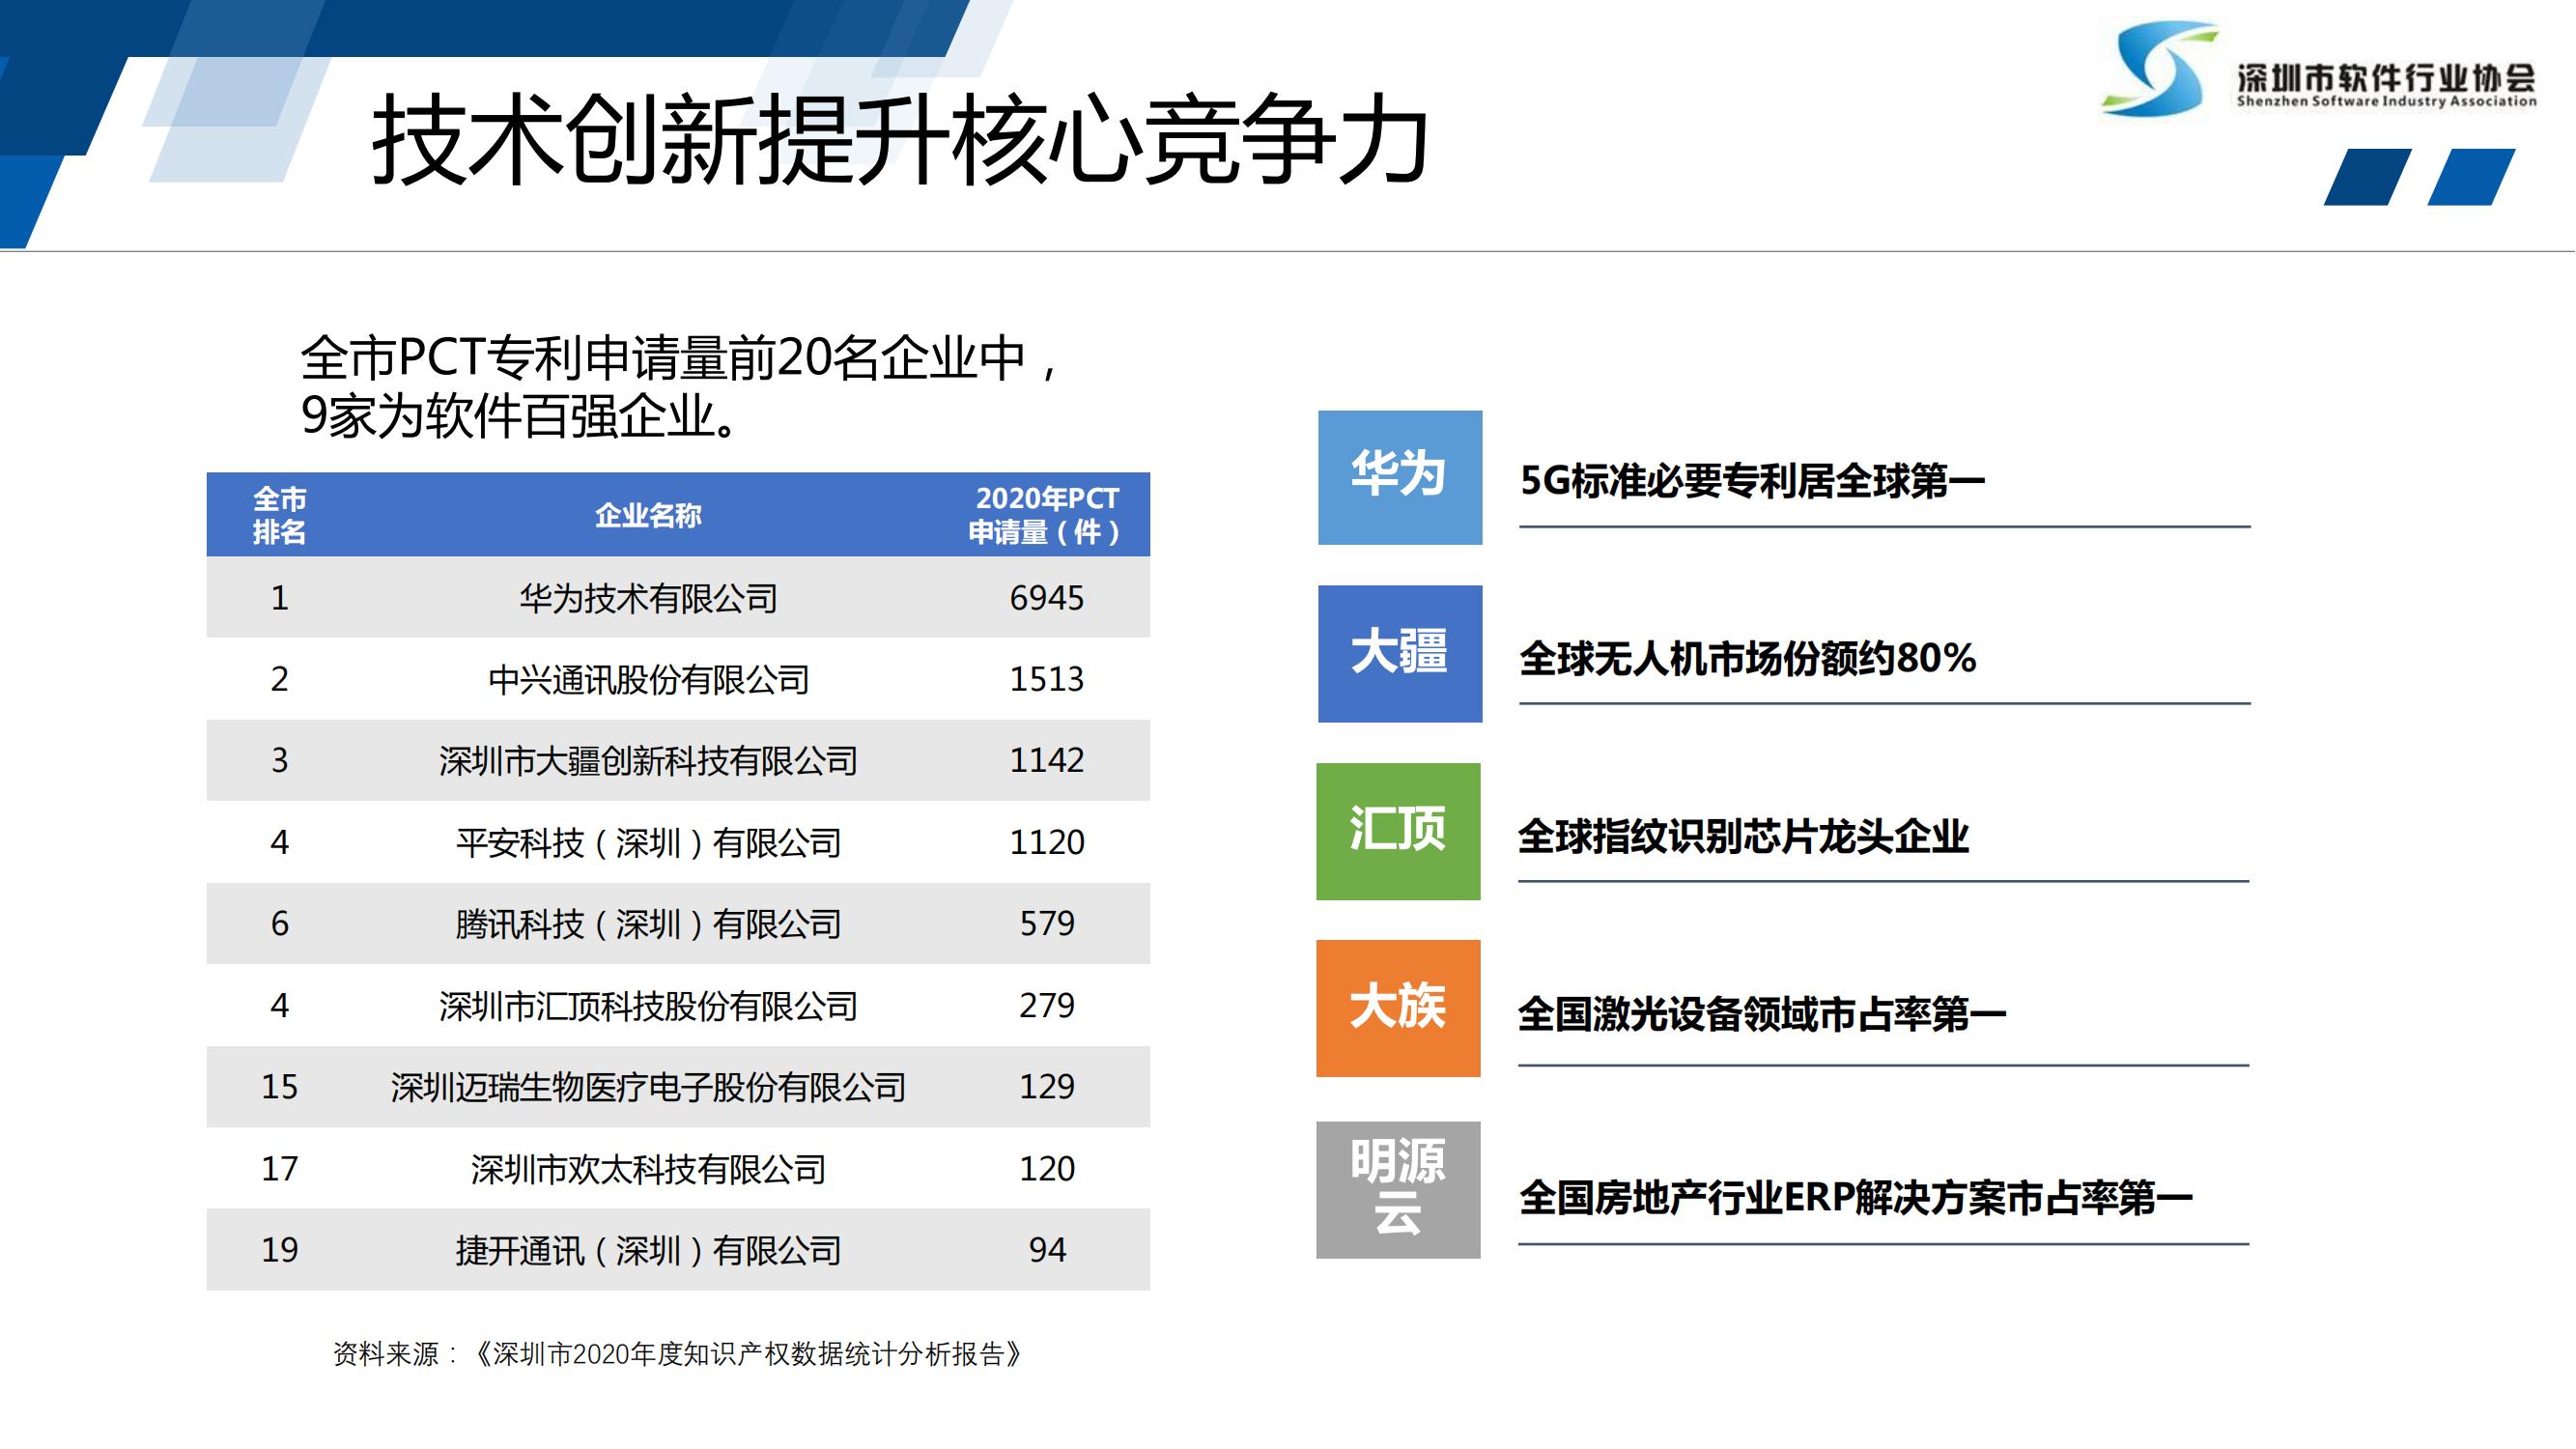
Task: Select the cell 平安科技（深圳）有限公司
Action: (648, 843)
